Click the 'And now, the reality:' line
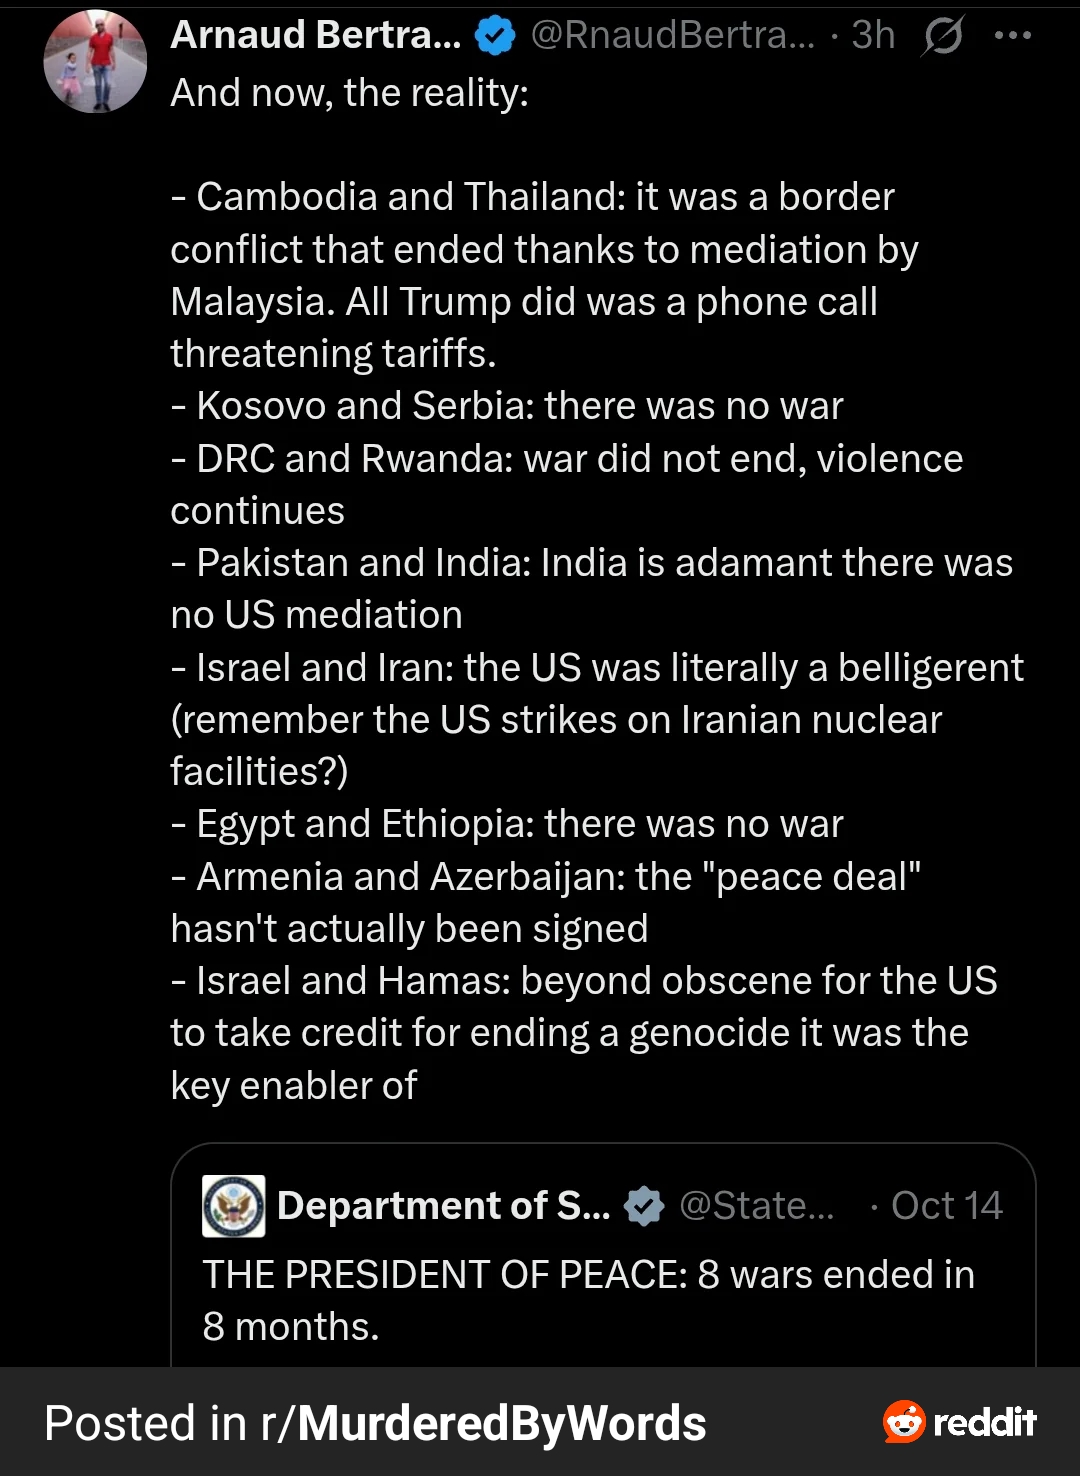Viewport: 1080px width, 1476px height. [350, 93]
